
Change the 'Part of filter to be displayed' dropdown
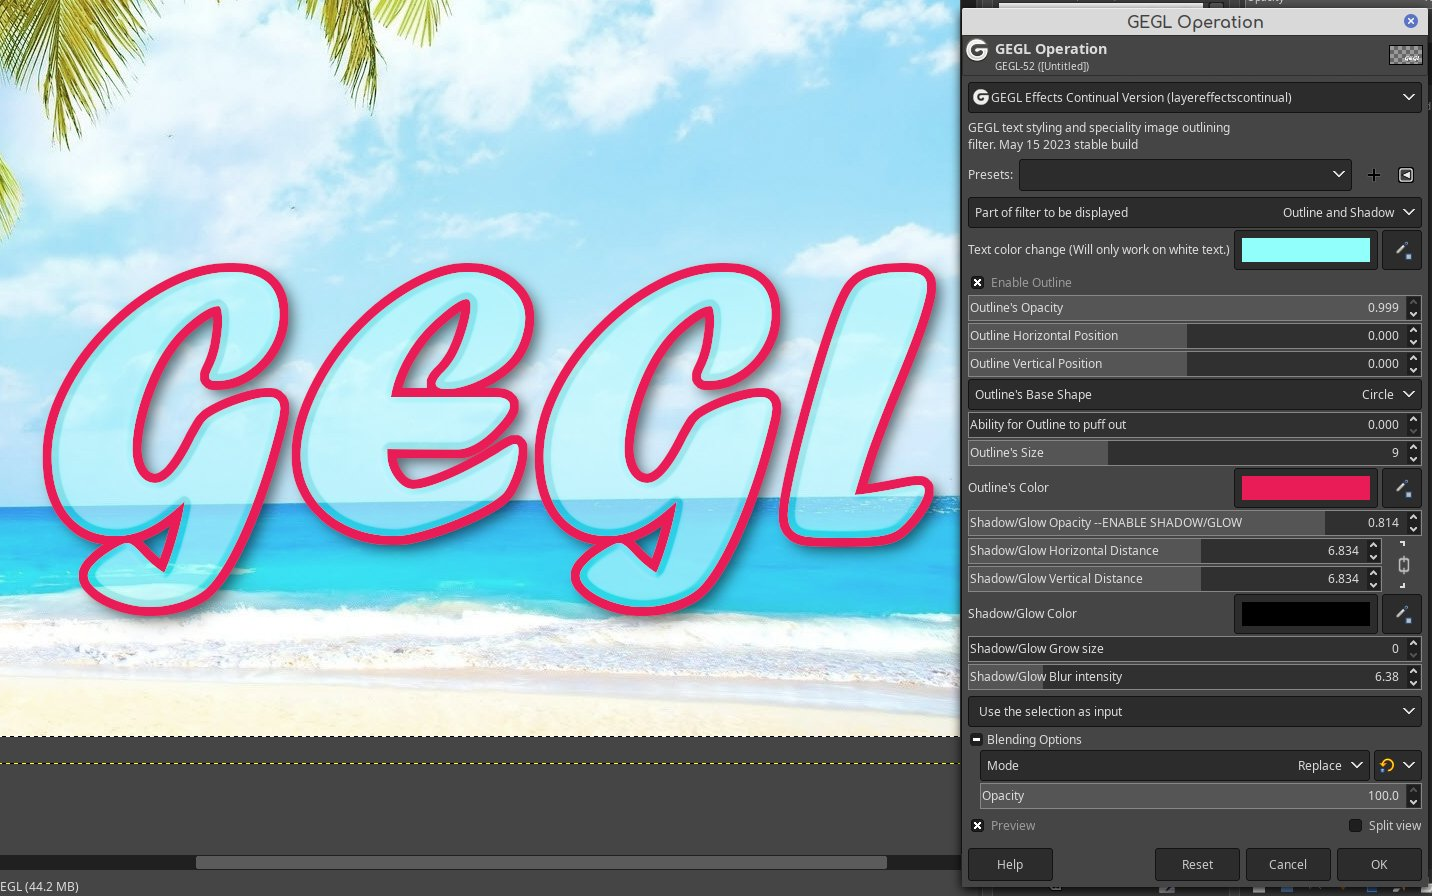[1194, 213]
